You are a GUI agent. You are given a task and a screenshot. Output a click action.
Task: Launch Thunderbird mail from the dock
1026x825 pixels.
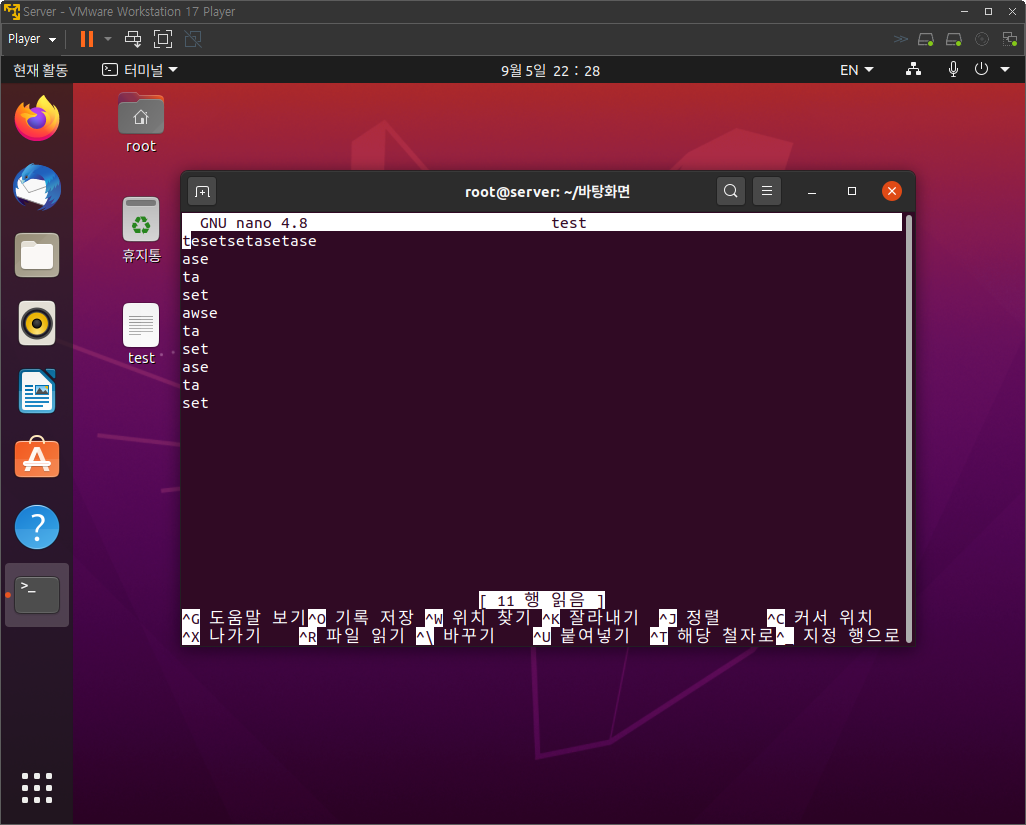tap(37, 187)
